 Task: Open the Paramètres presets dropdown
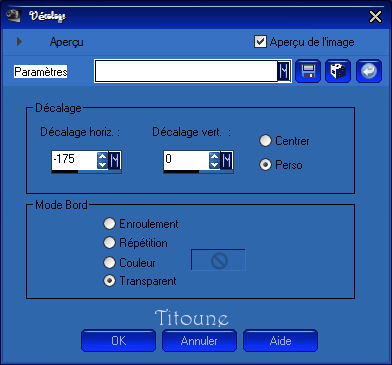click(x=284, y=71)
